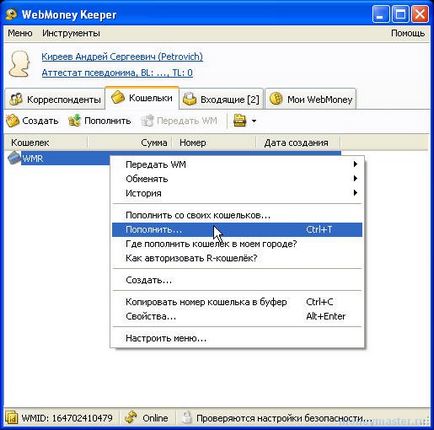Click the Пополнить toolbar icon
The width and height of the screenshot is (434, 430).
point(74,121)
